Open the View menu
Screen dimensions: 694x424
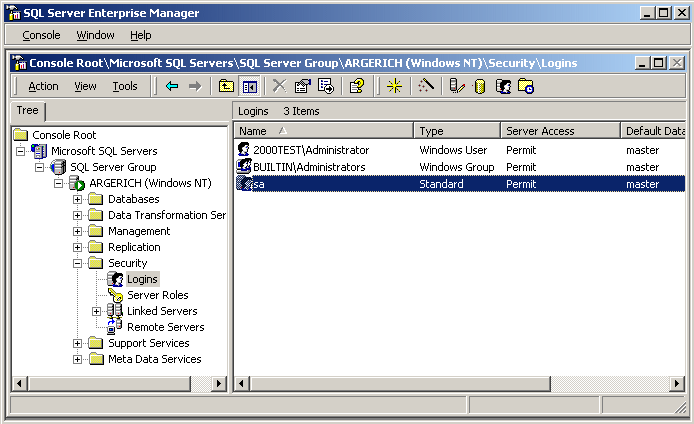tap(85, 86)
